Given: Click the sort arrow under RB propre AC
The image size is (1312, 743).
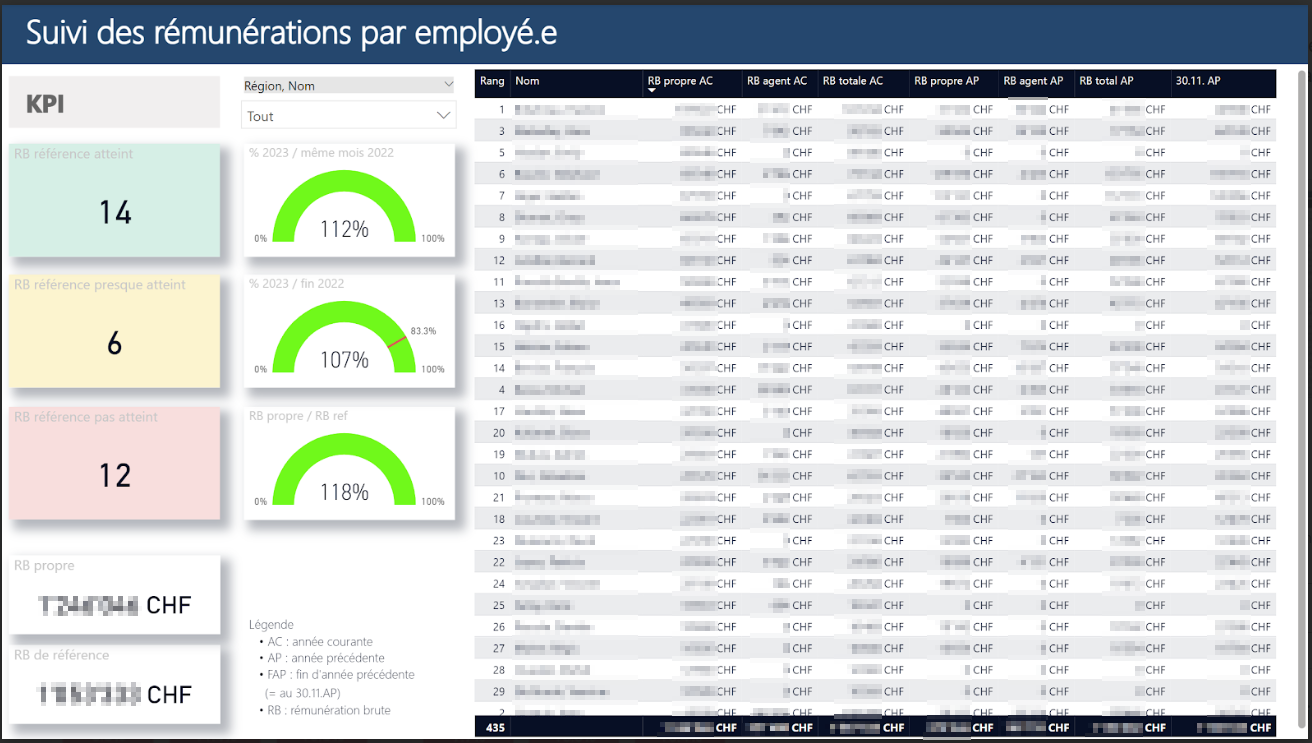Looking at the screenshot, I should click(652, 91).
